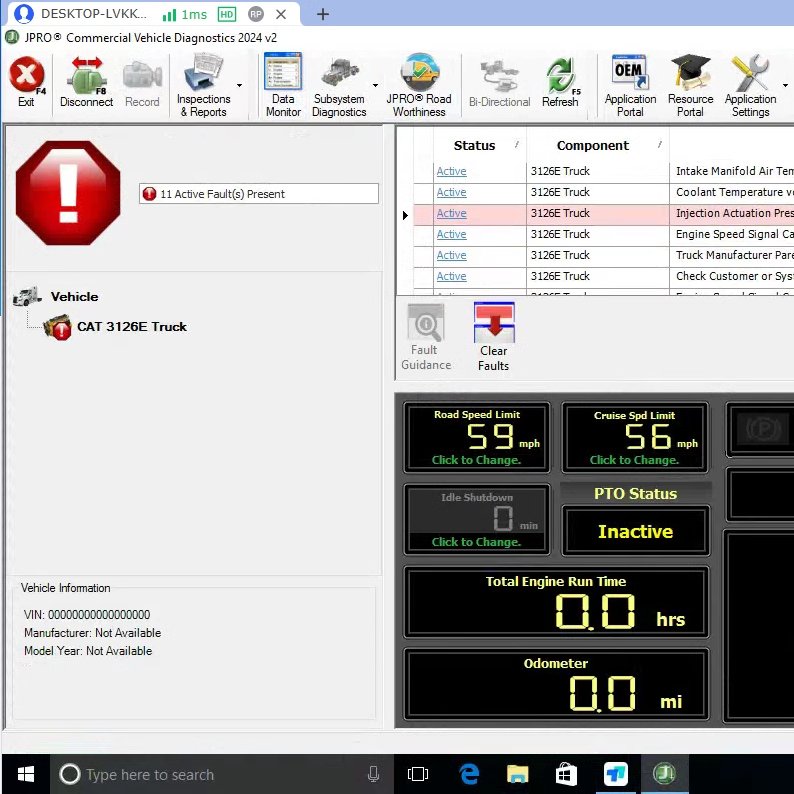Close the DESKTOP-LVKK session tab
794x794 pixels.
pyautogui.click(x=281, y=14)
